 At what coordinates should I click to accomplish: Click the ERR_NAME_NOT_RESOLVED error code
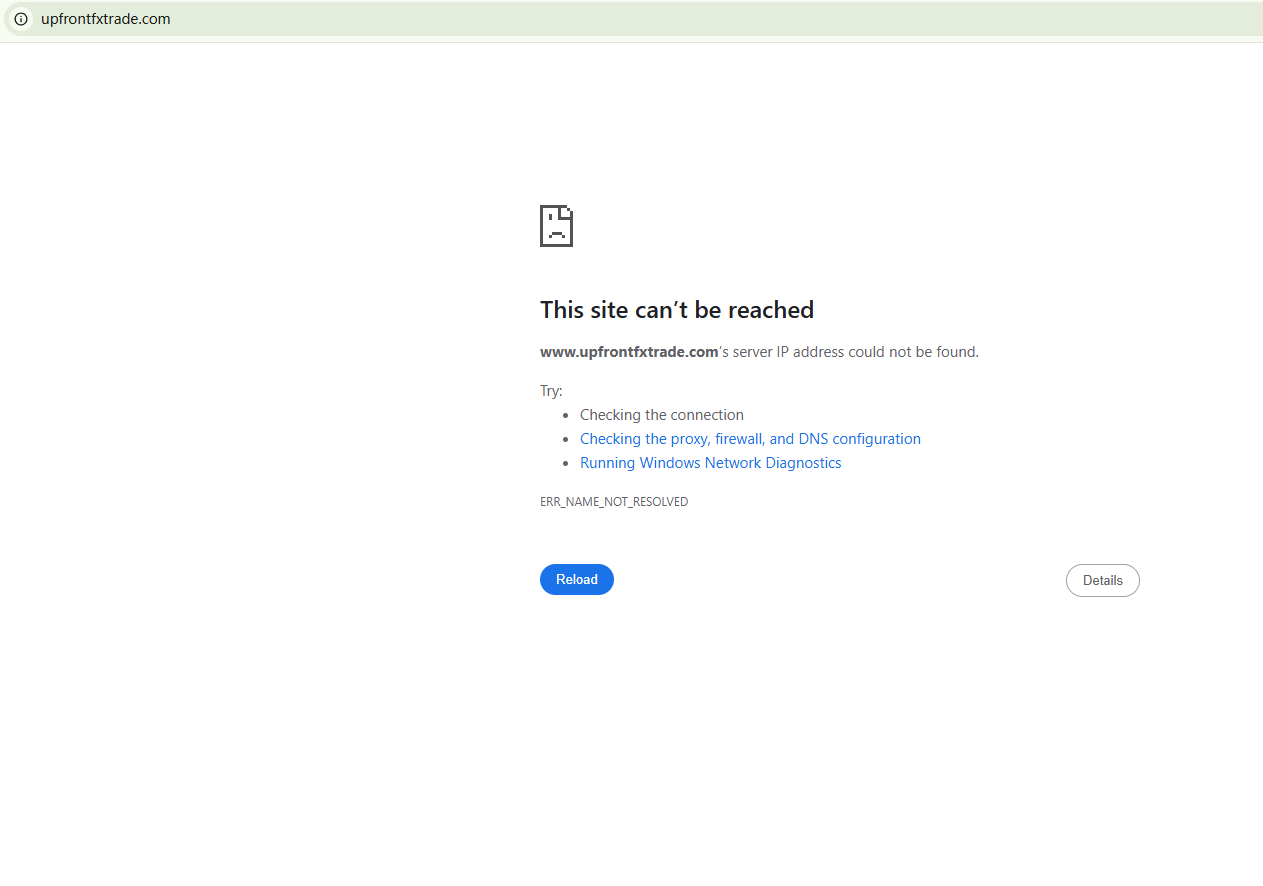tap(614, 502)
